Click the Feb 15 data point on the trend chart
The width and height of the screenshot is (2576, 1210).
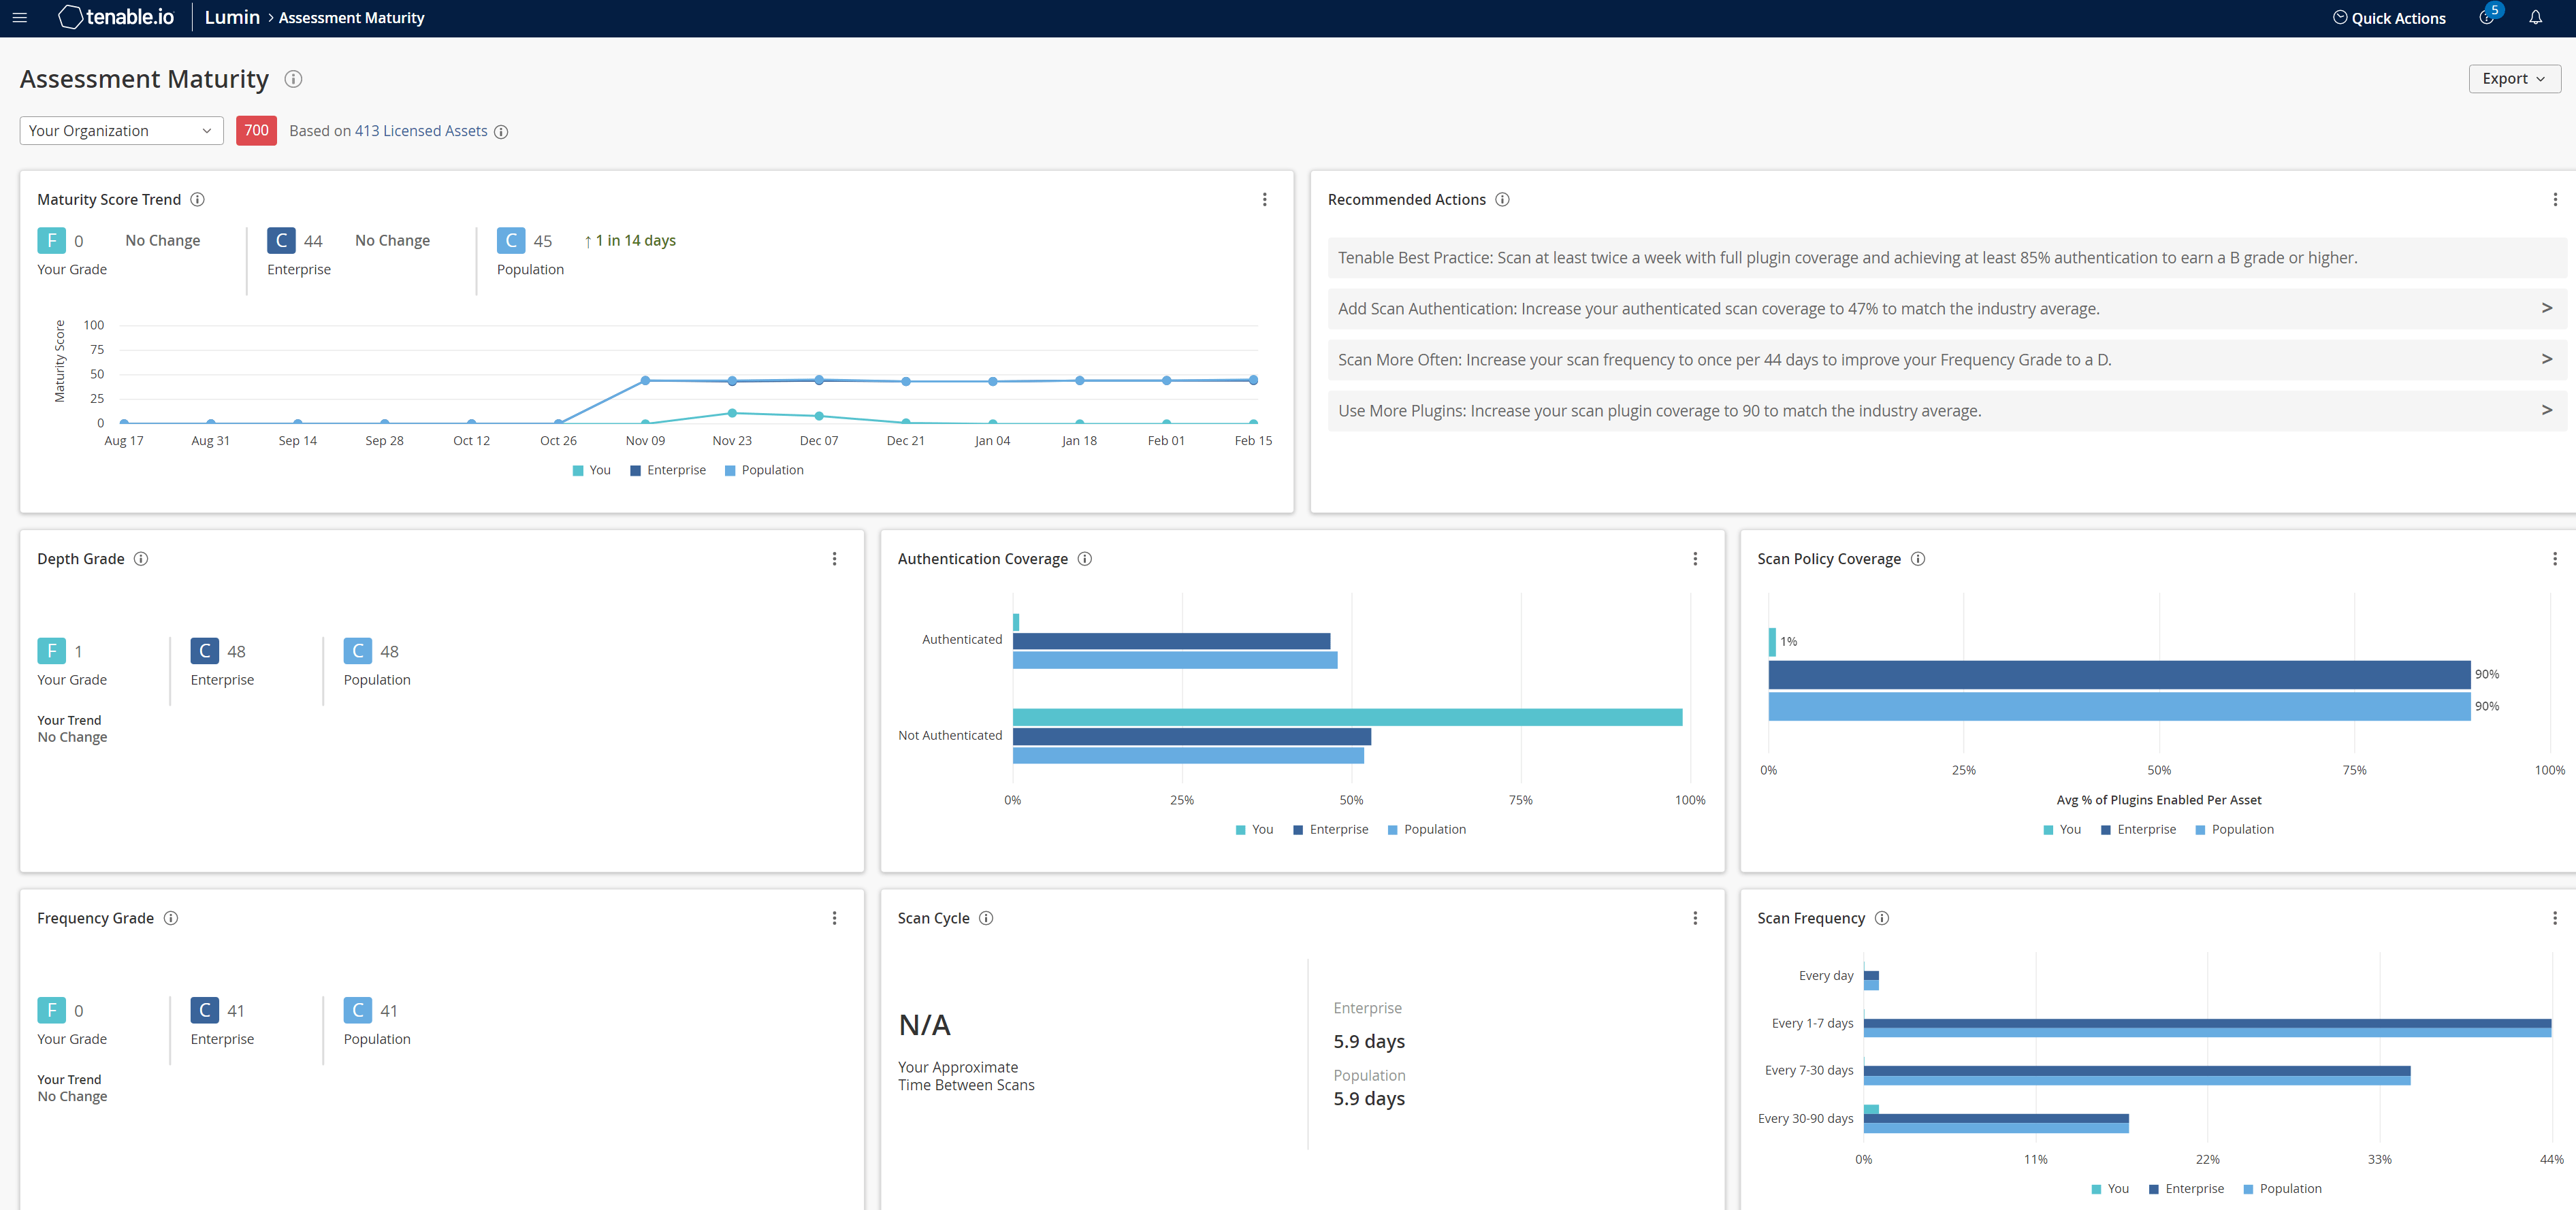pyautogui.click(x=1253, y=380)
